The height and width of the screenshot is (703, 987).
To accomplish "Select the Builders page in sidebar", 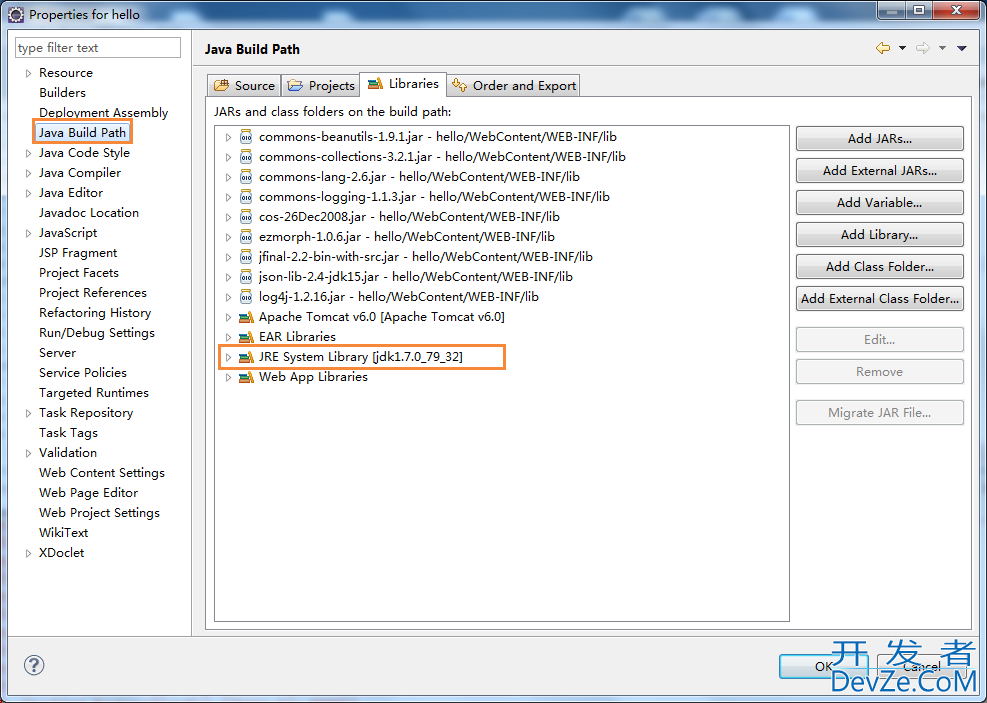I will 62,93.
